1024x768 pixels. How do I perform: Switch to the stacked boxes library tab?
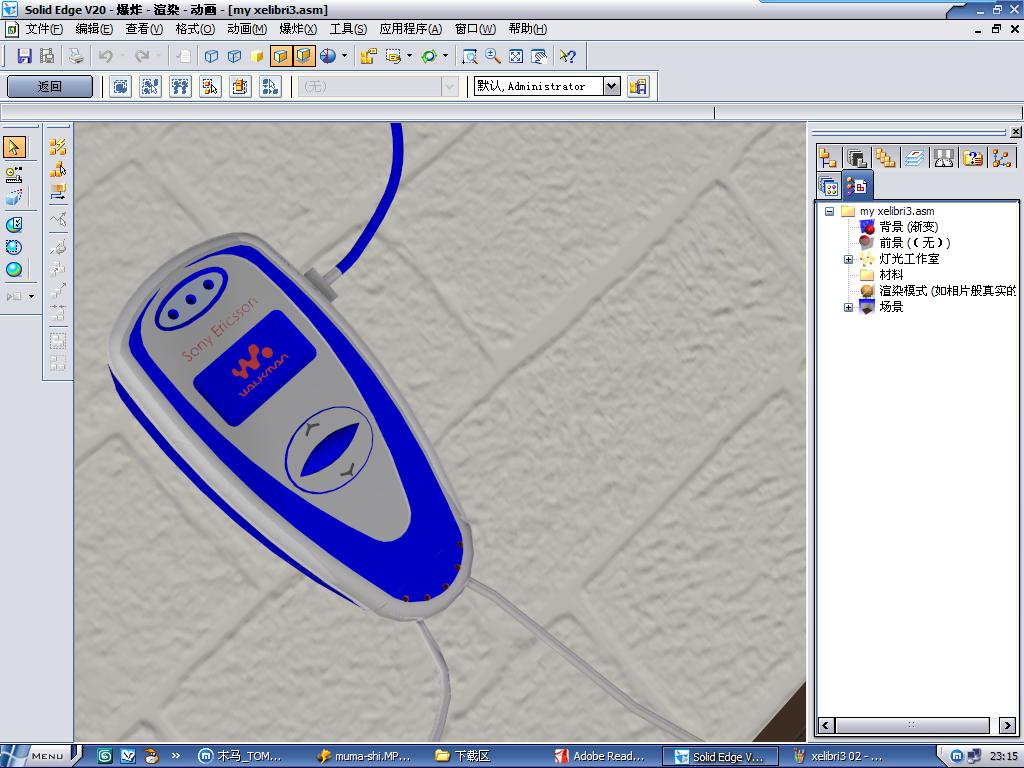point(886,158)
